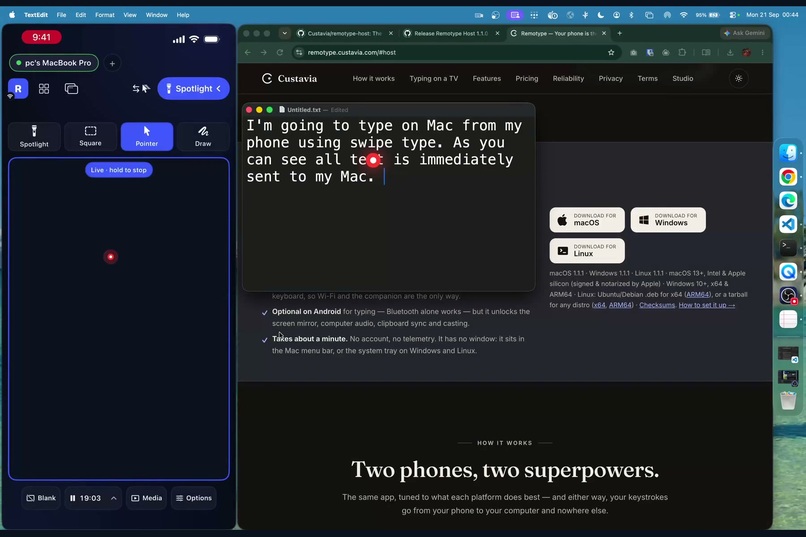Open the Pricing nav link
806x537 pixels.
tap(527, 79)
